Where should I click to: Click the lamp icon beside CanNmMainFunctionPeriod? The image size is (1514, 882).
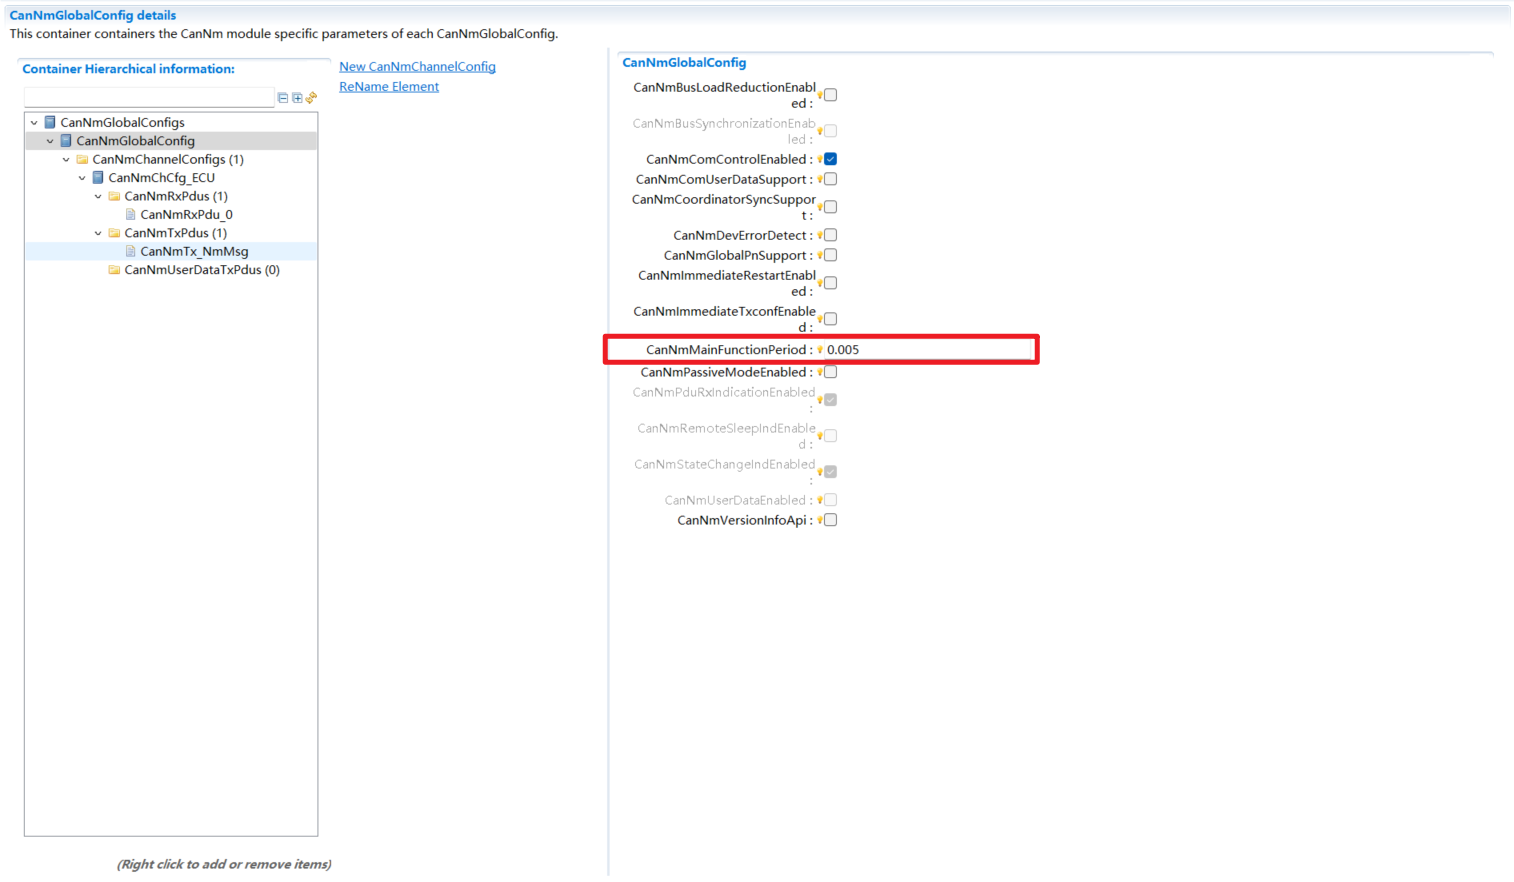tap(819, 349)
